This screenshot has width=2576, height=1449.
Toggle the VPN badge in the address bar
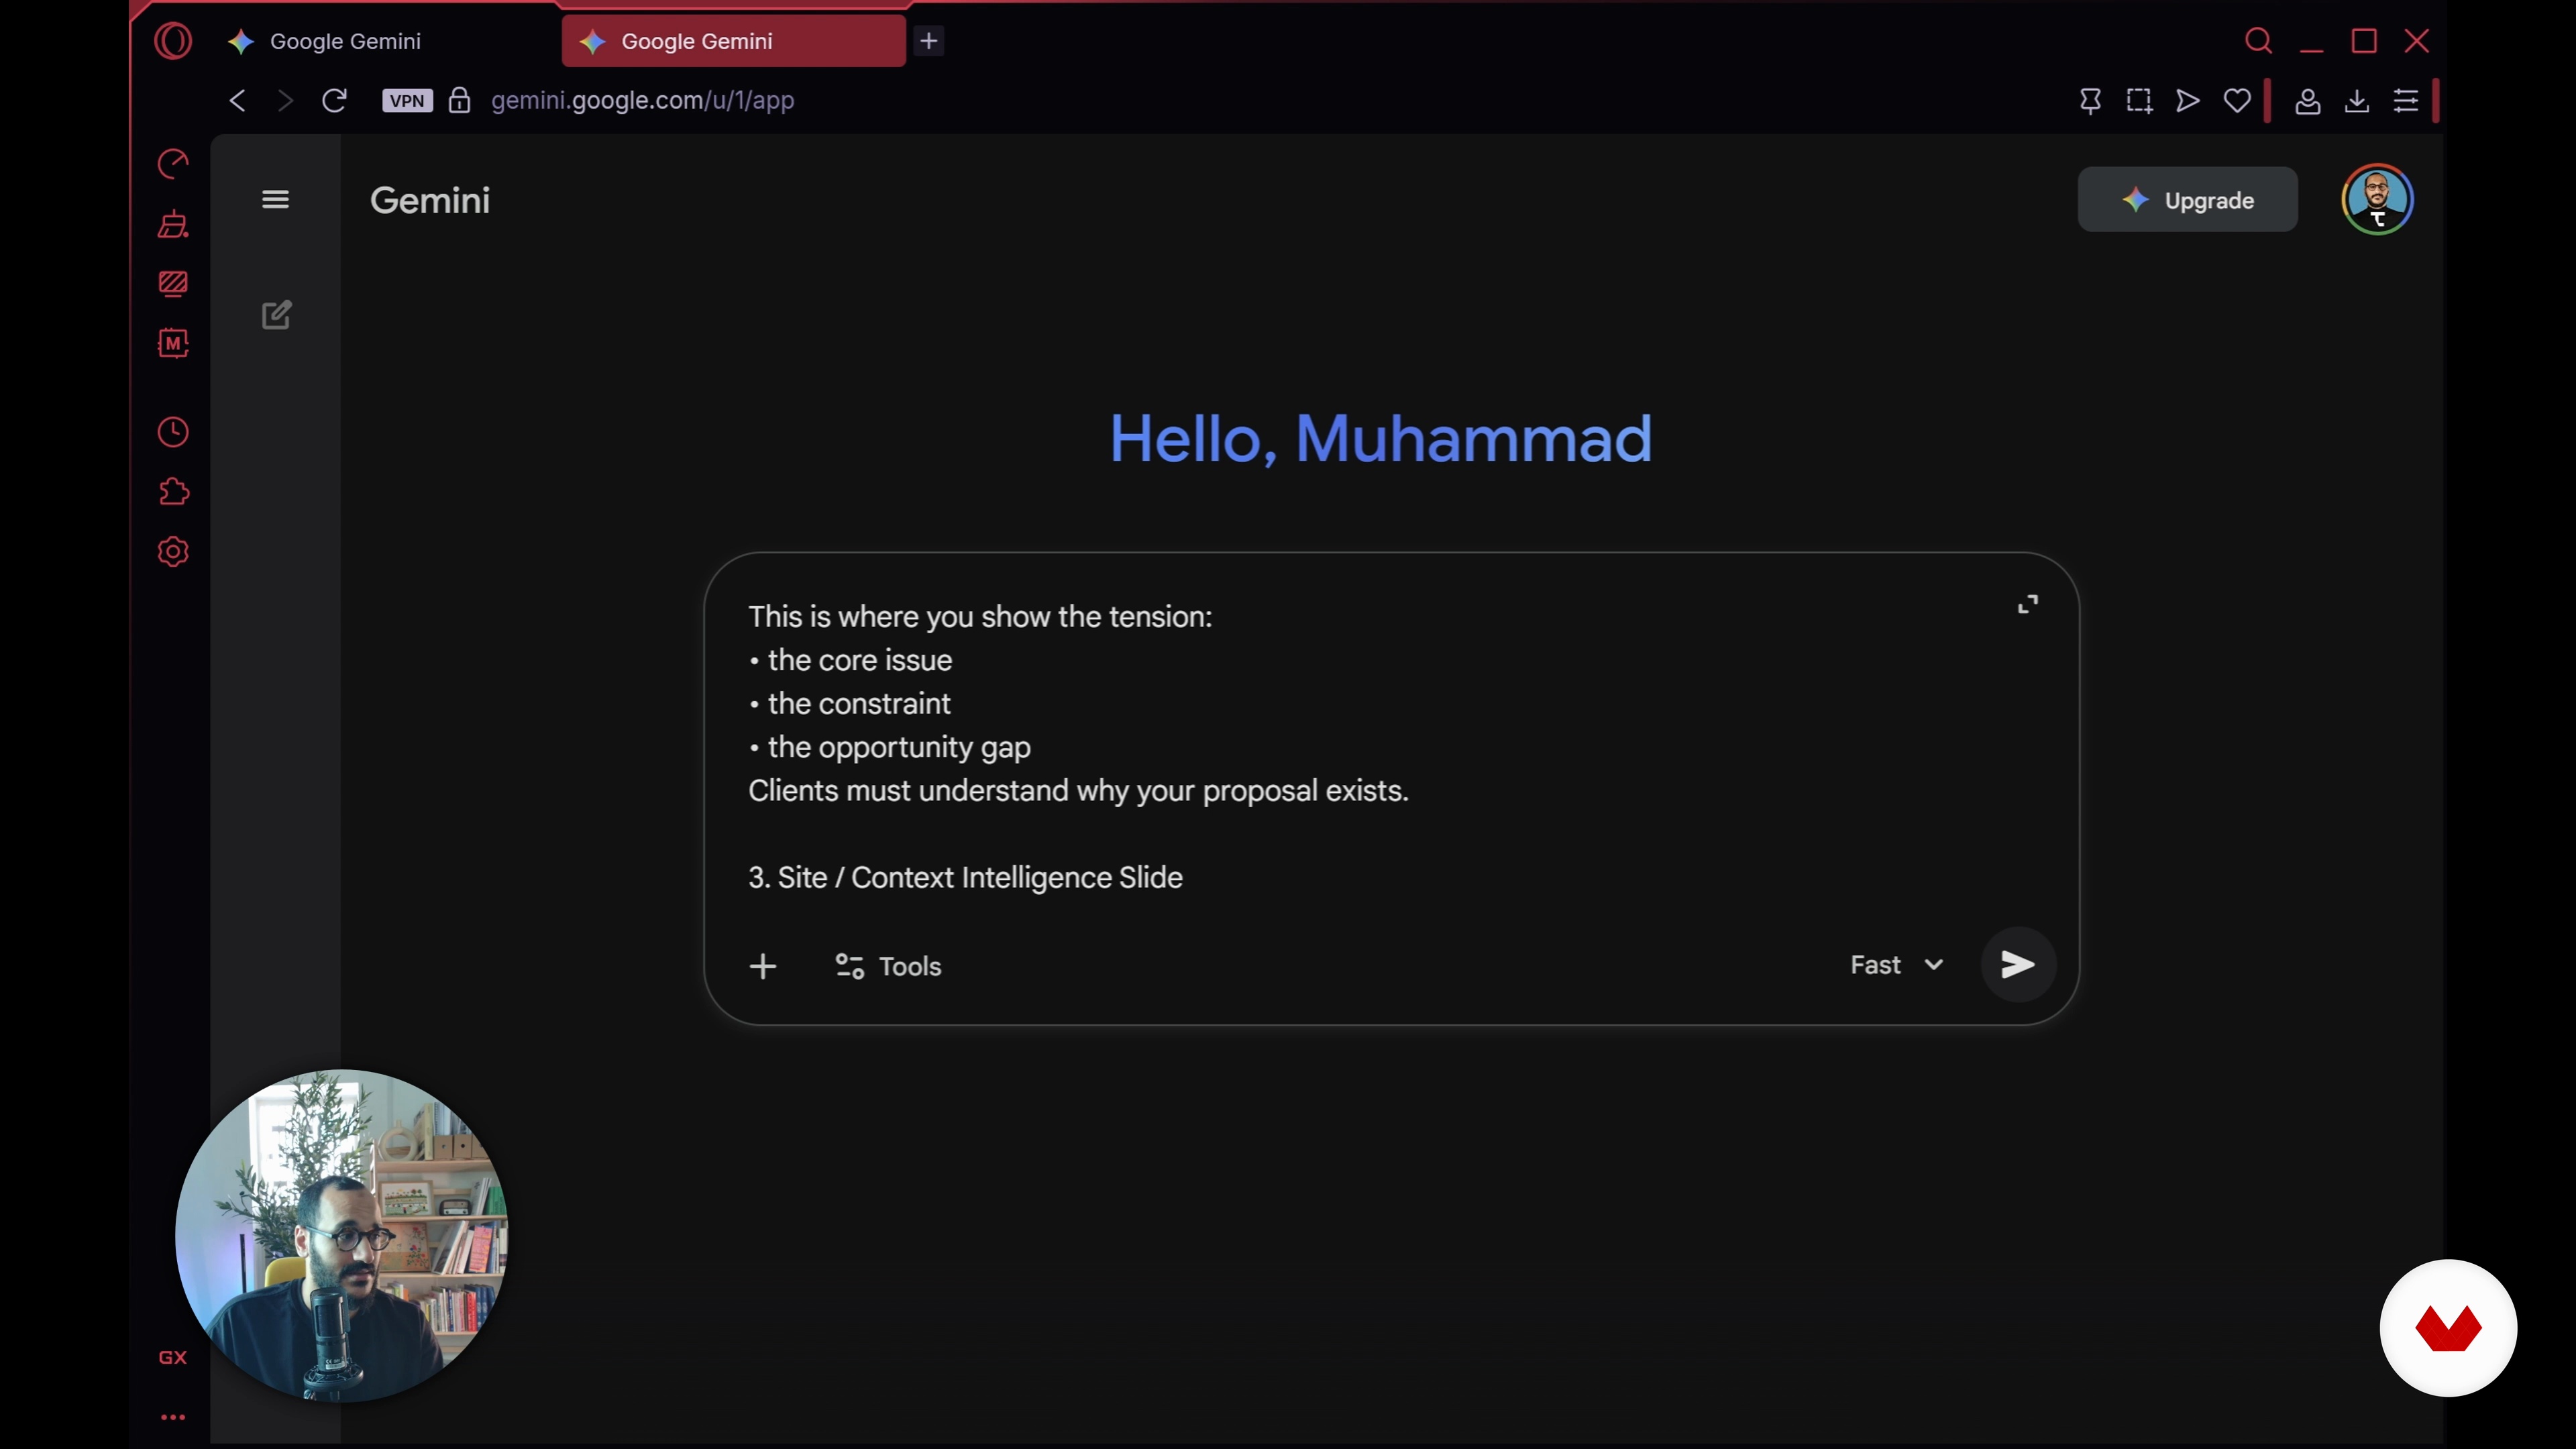click(407, 100)
